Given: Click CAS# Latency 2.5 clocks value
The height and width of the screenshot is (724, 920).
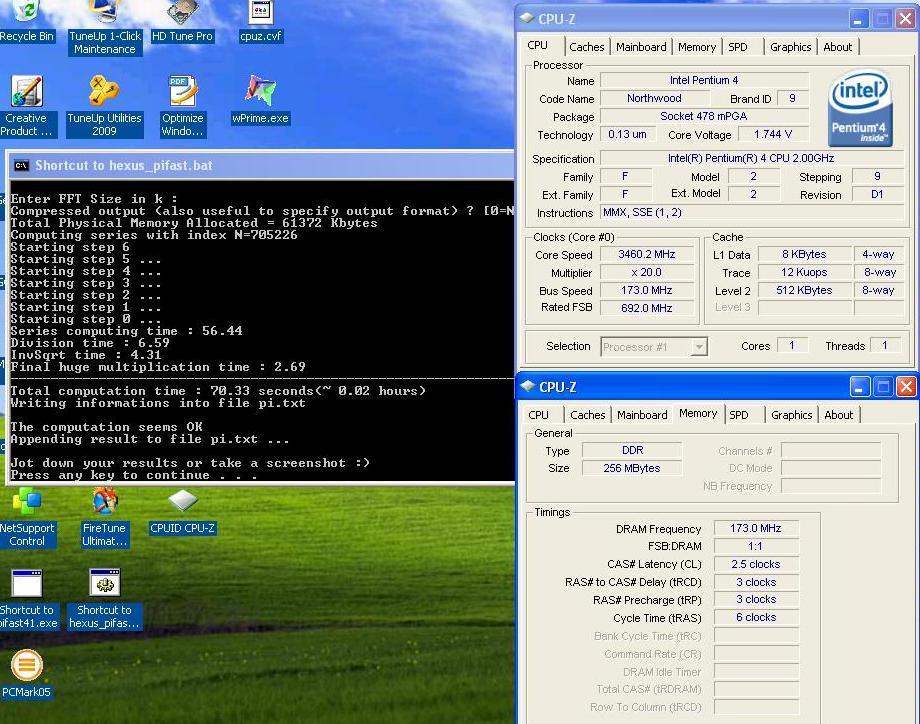Looking at the screenshot, I should (756, 564).
